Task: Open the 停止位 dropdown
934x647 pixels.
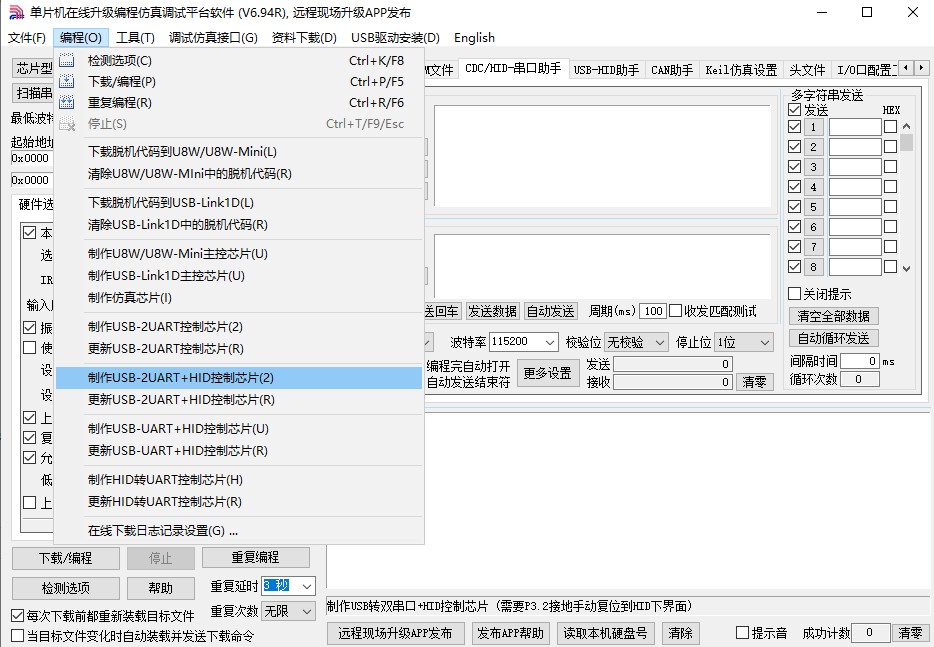Action: click(765, 342)
